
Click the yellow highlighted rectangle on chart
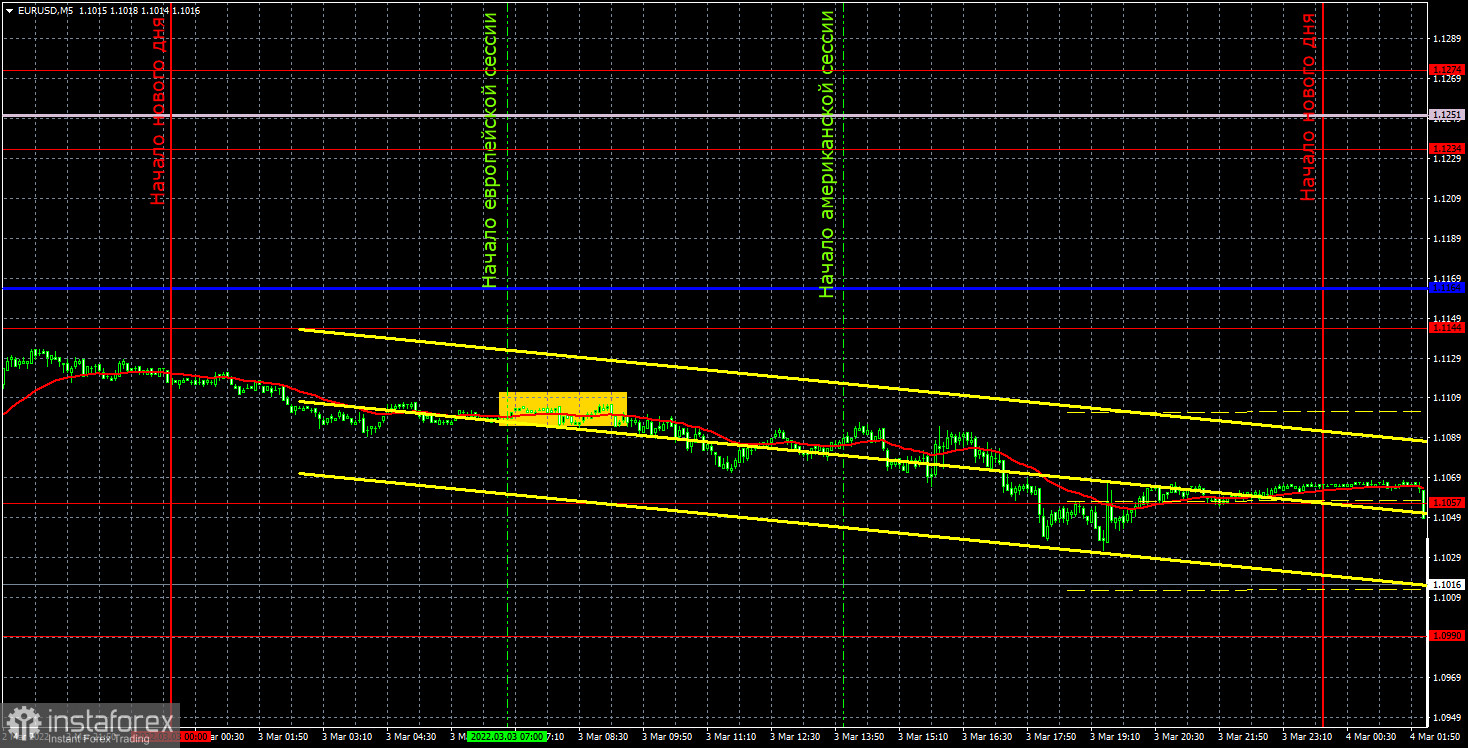coord(563,409)
